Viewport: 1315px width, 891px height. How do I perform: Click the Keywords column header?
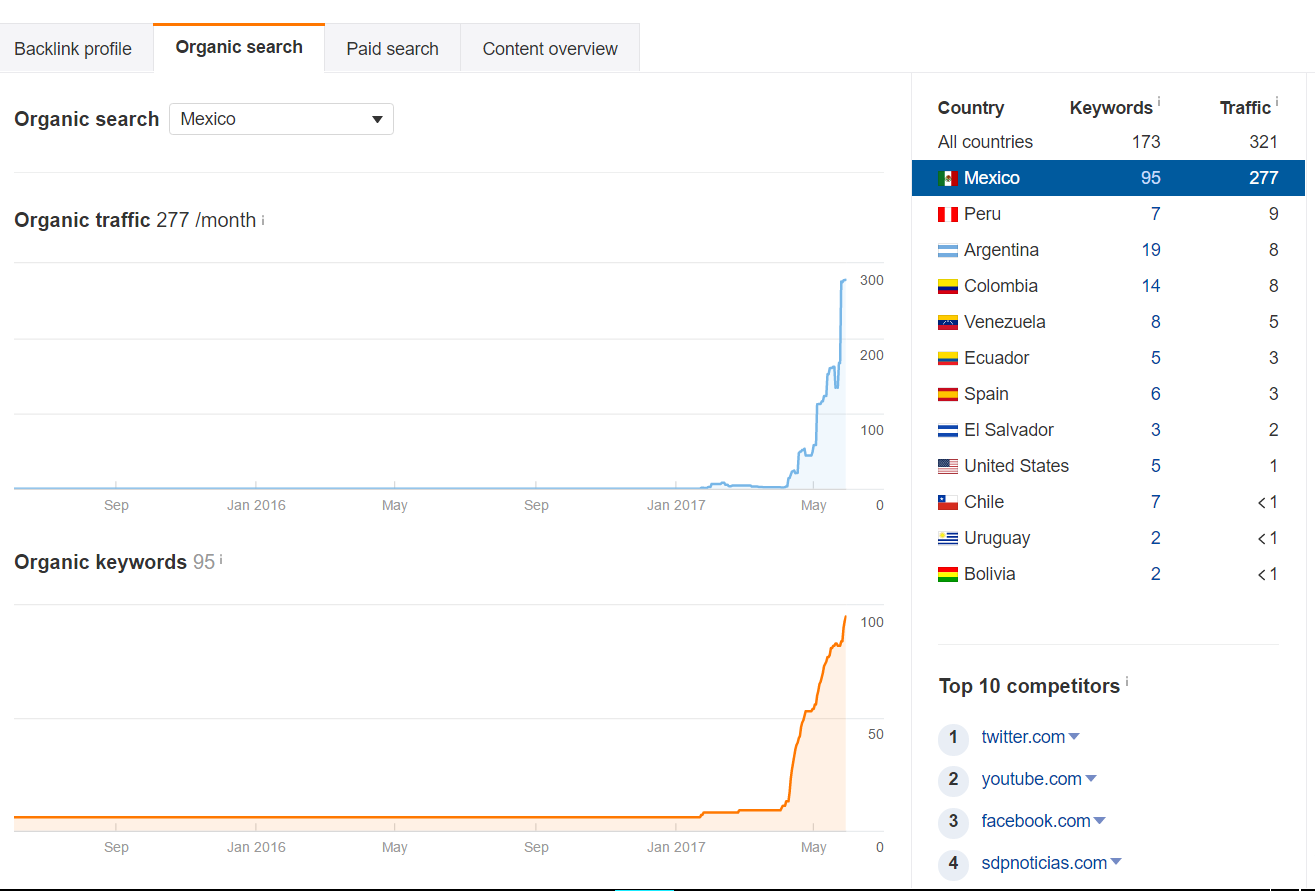click(x=1111, y=108)
